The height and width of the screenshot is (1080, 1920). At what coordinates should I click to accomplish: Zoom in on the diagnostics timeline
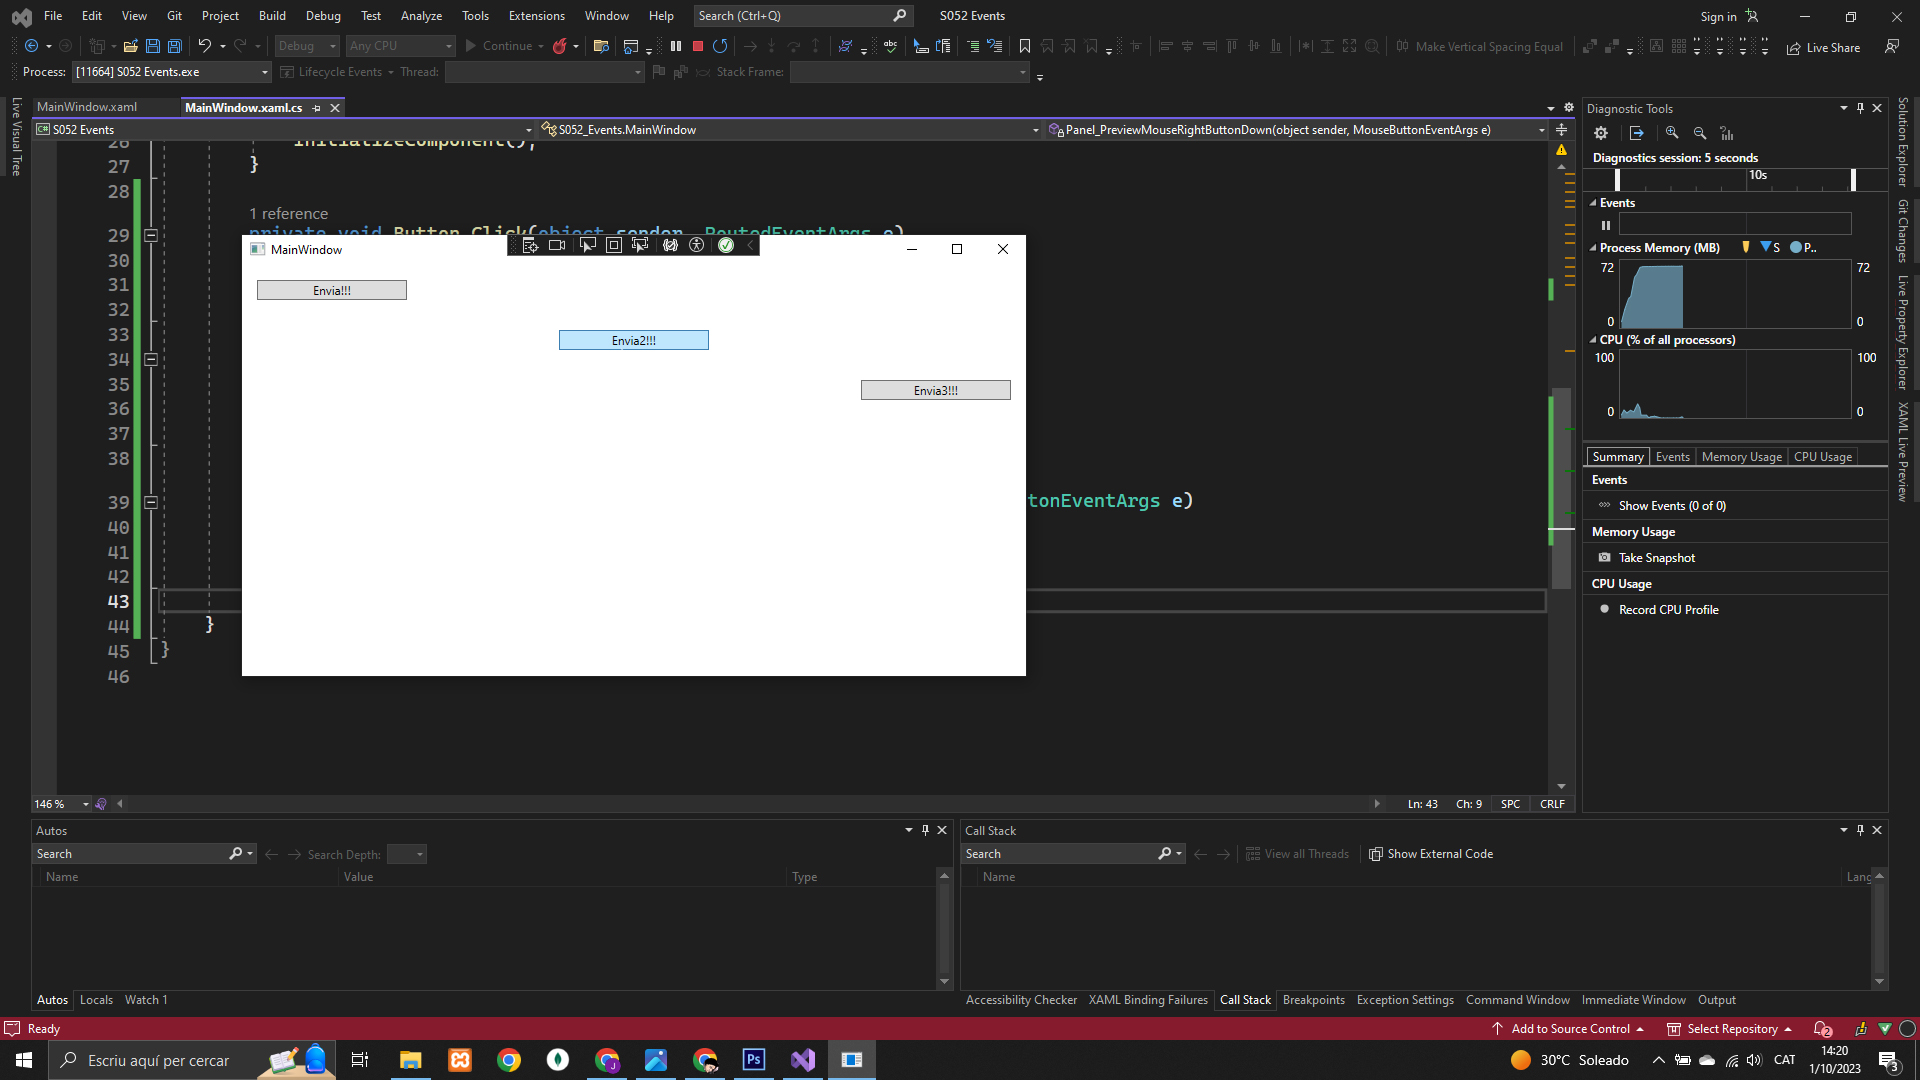(1672, 133)
